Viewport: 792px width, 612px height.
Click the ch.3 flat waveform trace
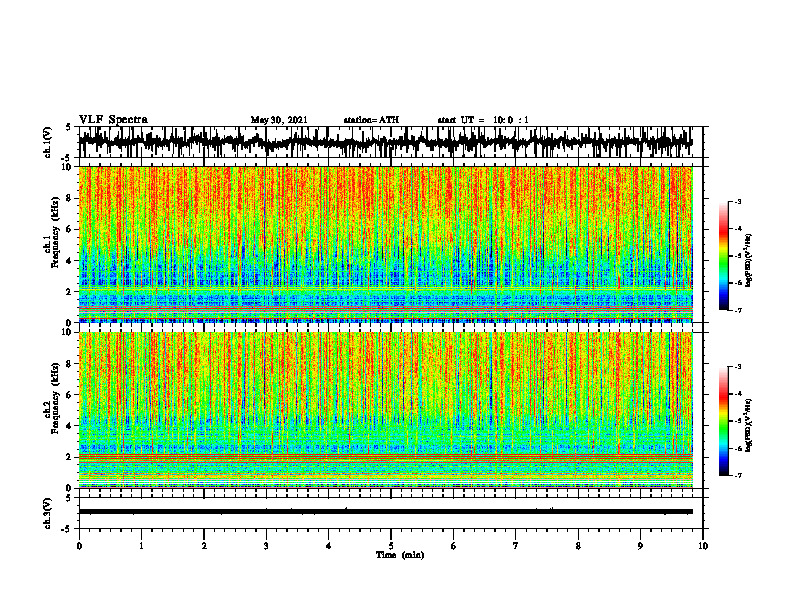(x=385, y=512)
